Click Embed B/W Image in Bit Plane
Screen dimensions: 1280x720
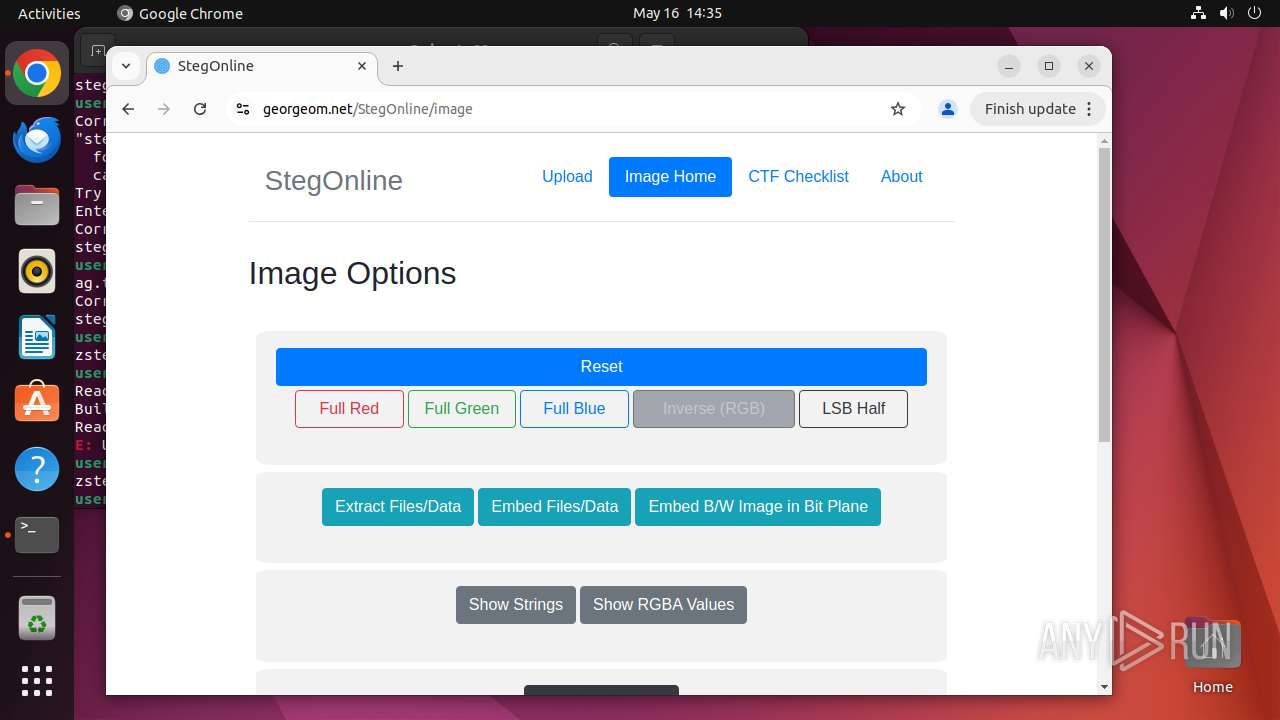(758, 507)
